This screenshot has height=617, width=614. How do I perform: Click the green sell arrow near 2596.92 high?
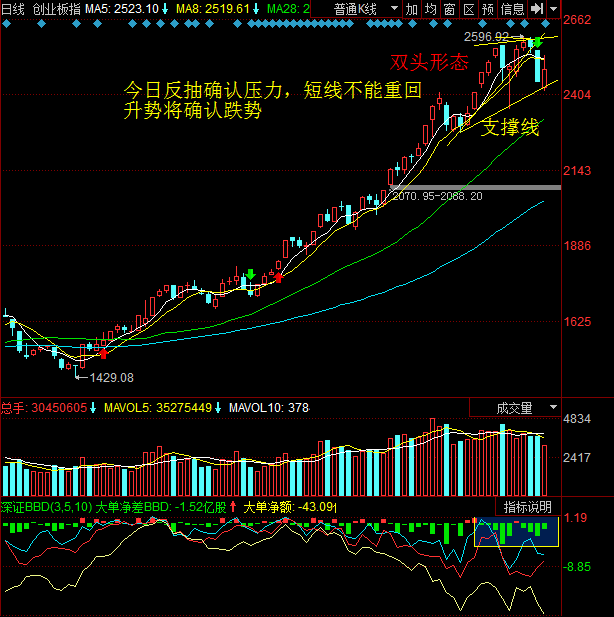pyautogui.click(x=538, y=42)
